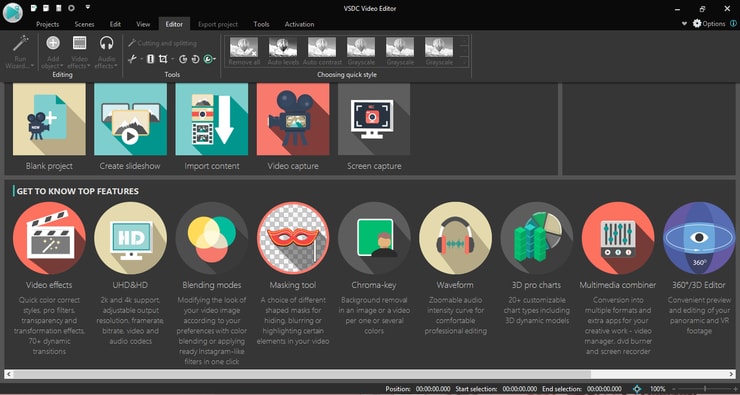The height and width of the screenshot is (395, 740).
Task: Click the scissors cut tool icon
Action: tap(133, 59)
